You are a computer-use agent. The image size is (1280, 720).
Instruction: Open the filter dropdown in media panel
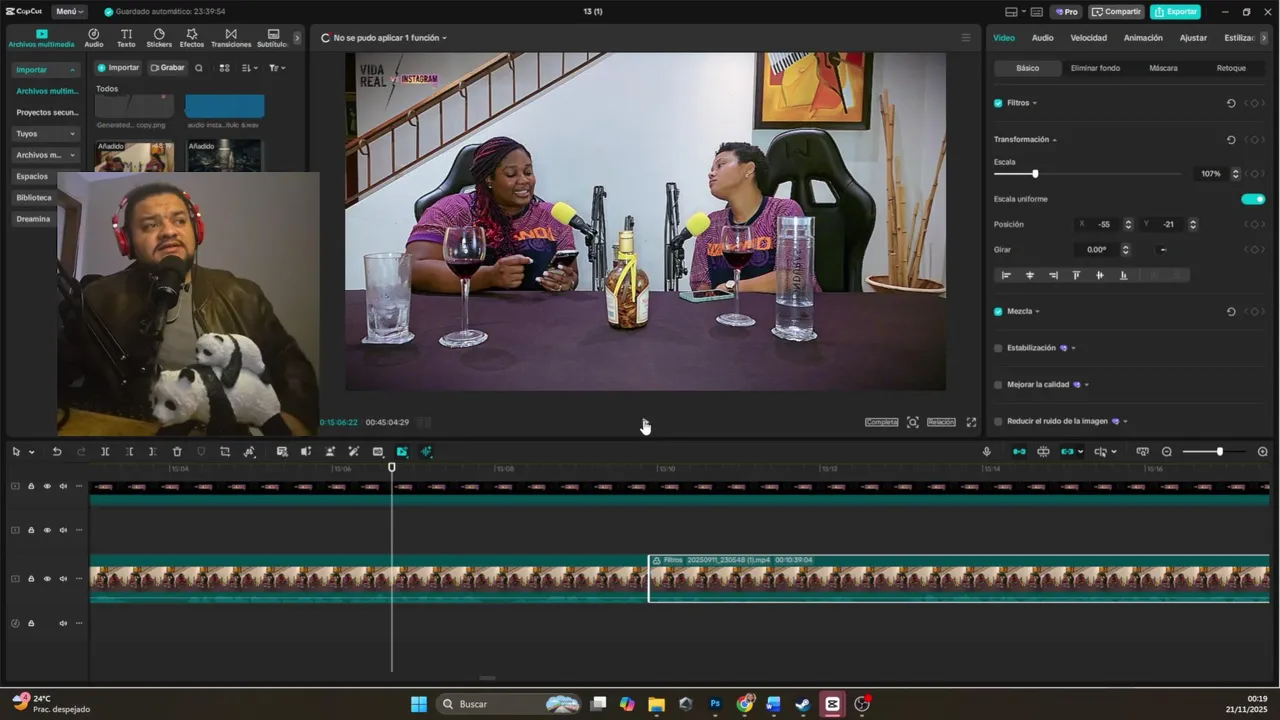[277, 68]
